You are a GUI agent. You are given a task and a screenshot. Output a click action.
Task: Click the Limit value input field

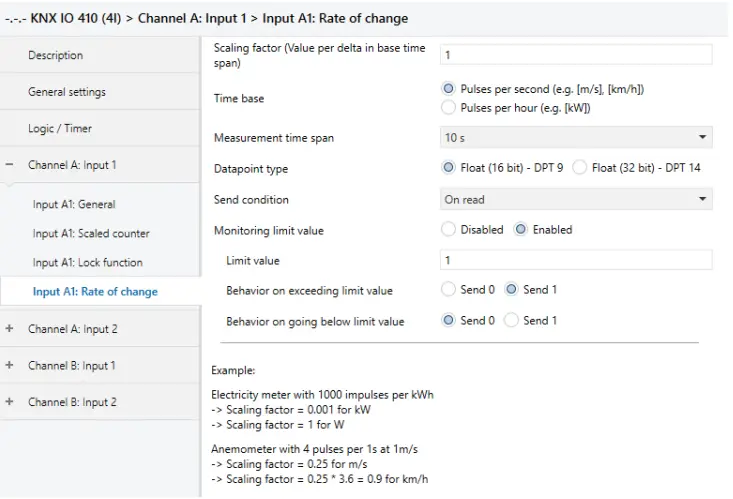tap(576, 260)
